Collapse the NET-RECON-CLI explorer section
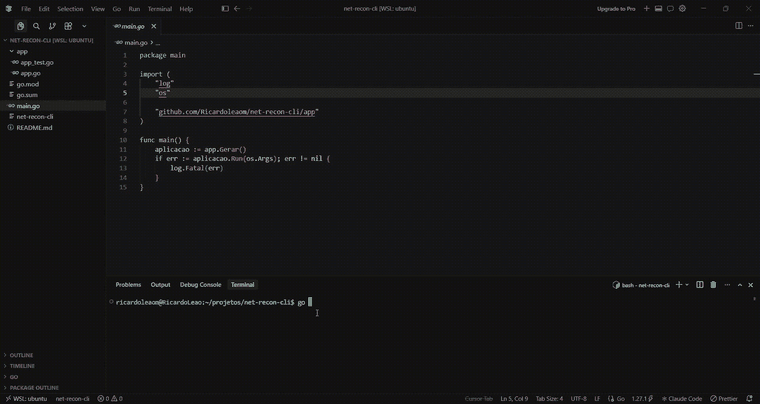This screenshot has width=760, height=404. pyautogui.click(x=53, y=40)
